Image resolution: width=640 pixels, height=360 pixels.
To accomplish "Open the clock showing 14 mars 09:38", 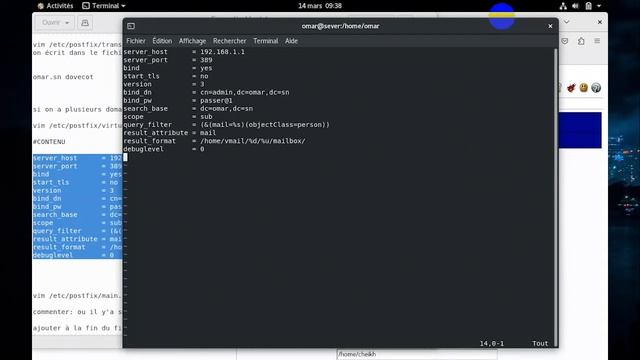I will tap(320, 6).
